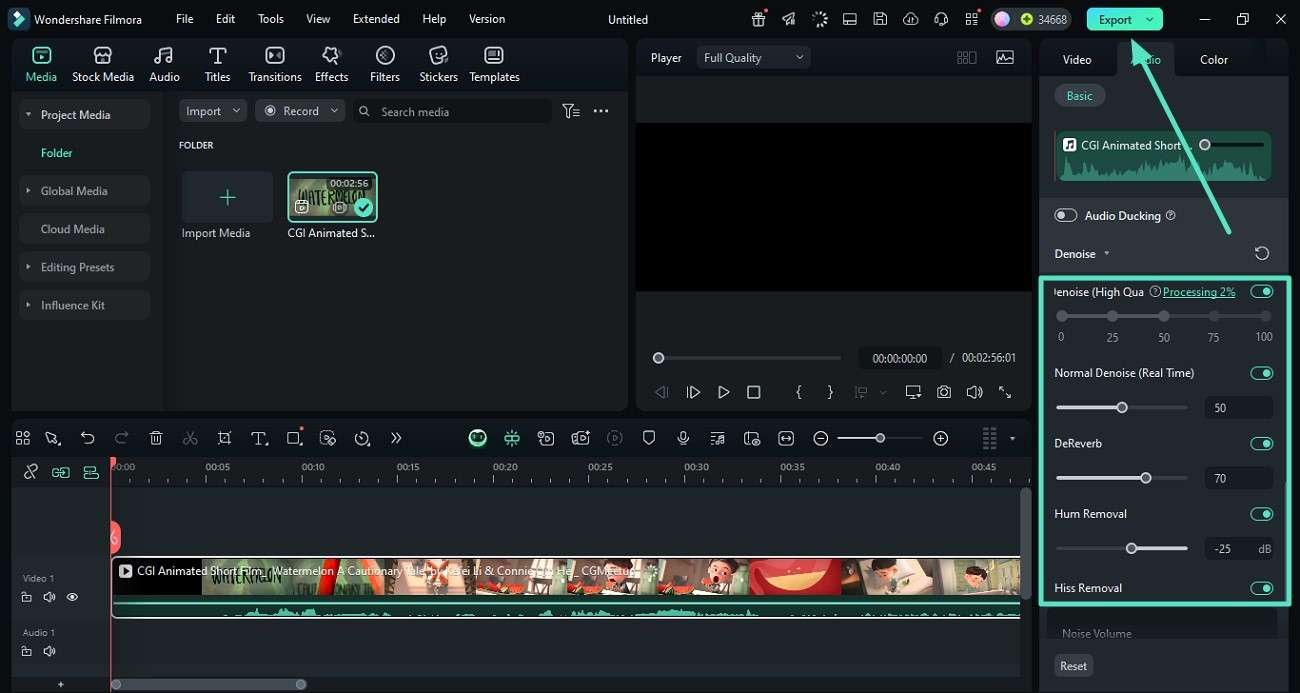Switch to the Color properties tab

coord(1214,60)
